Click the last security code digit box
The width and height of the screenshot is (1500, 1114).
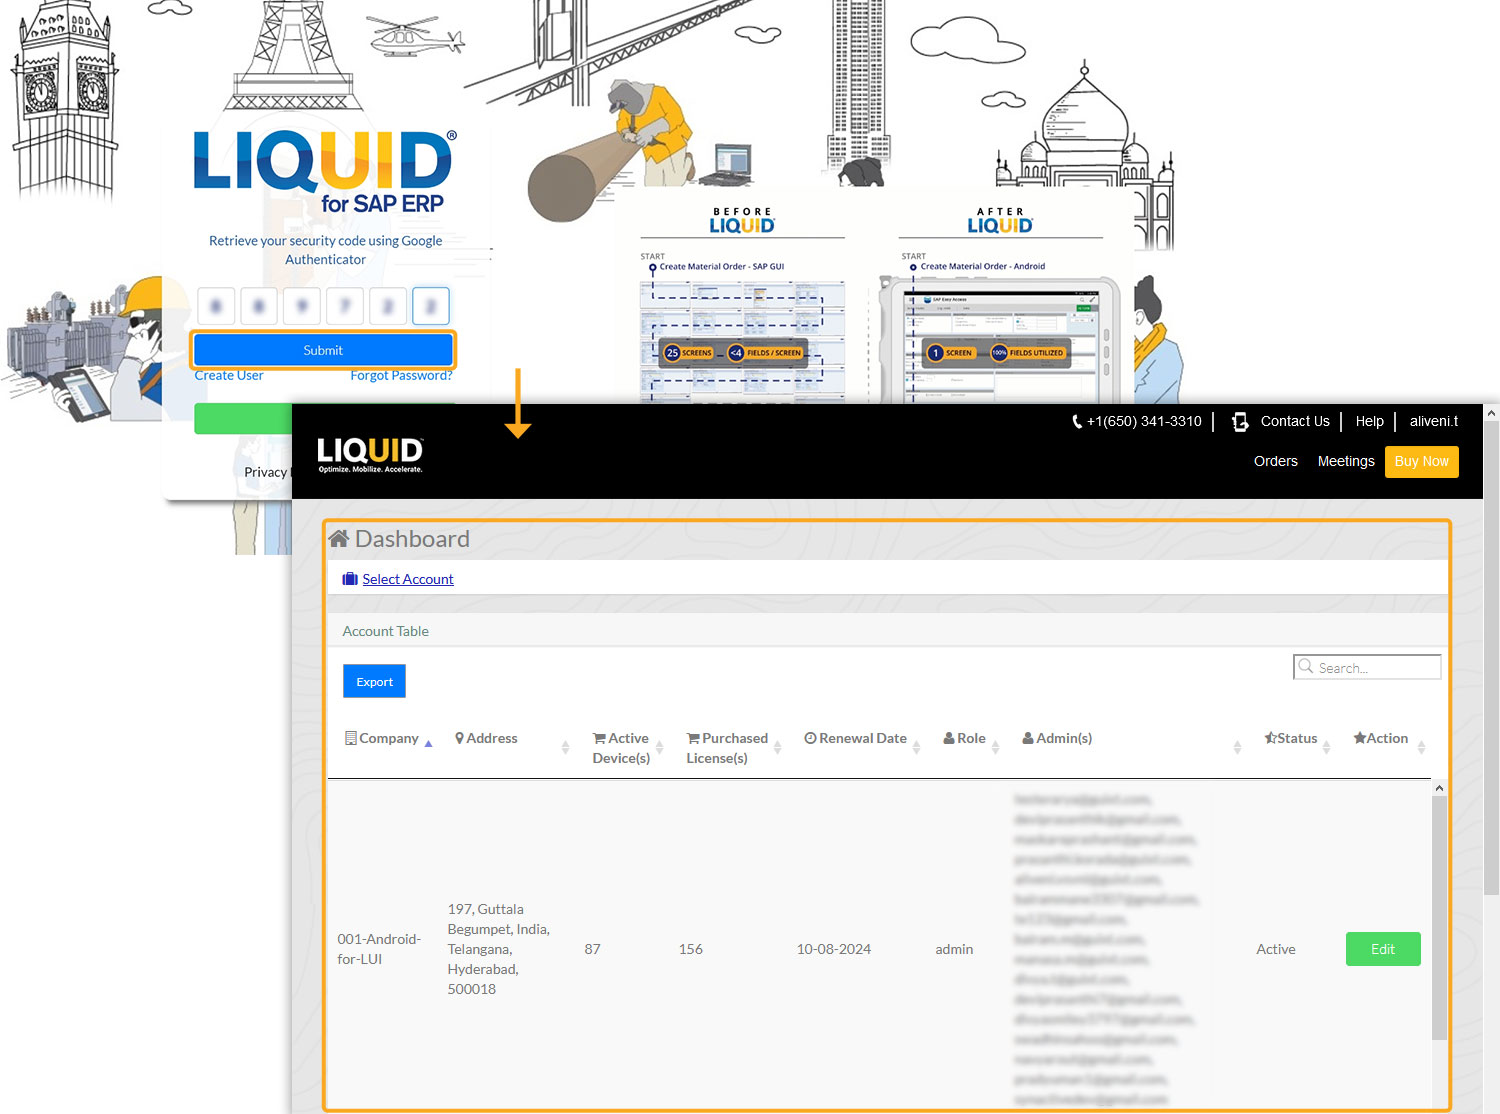[x=431, y=306]
